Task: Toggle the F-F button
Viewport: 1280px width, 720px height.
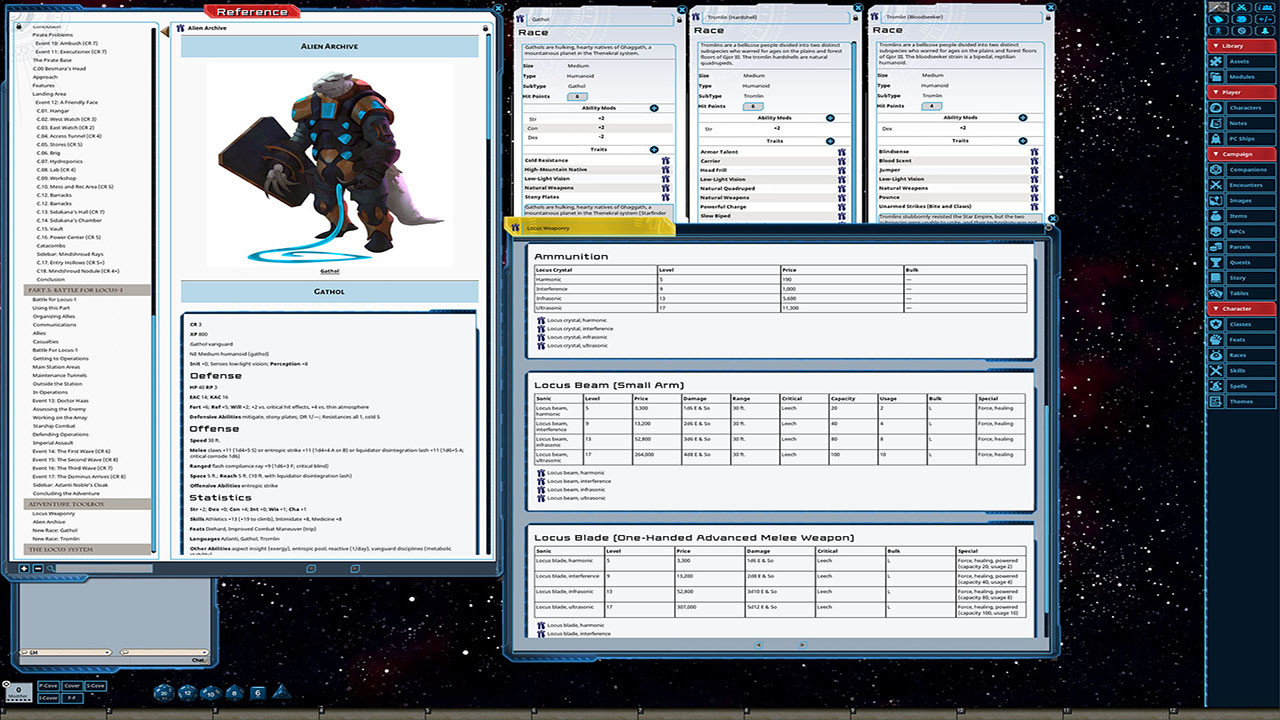Action: pyautogui.click(x=72, y=697)
